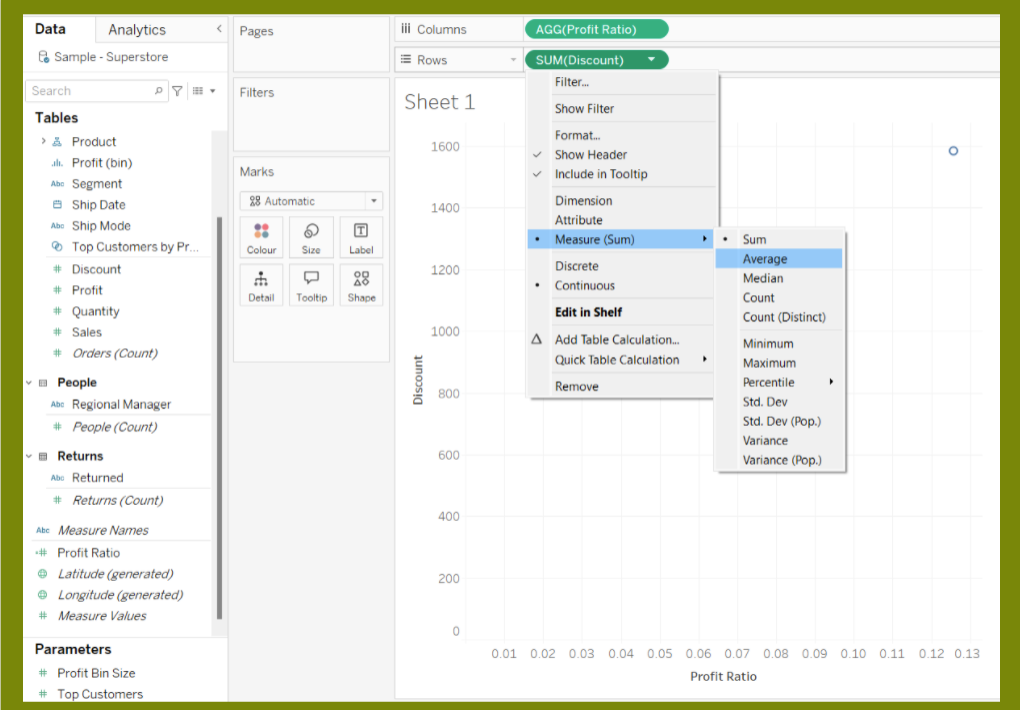The image size is (1020, 710).
Task: Collapse the People table
Action: point(29,383)
